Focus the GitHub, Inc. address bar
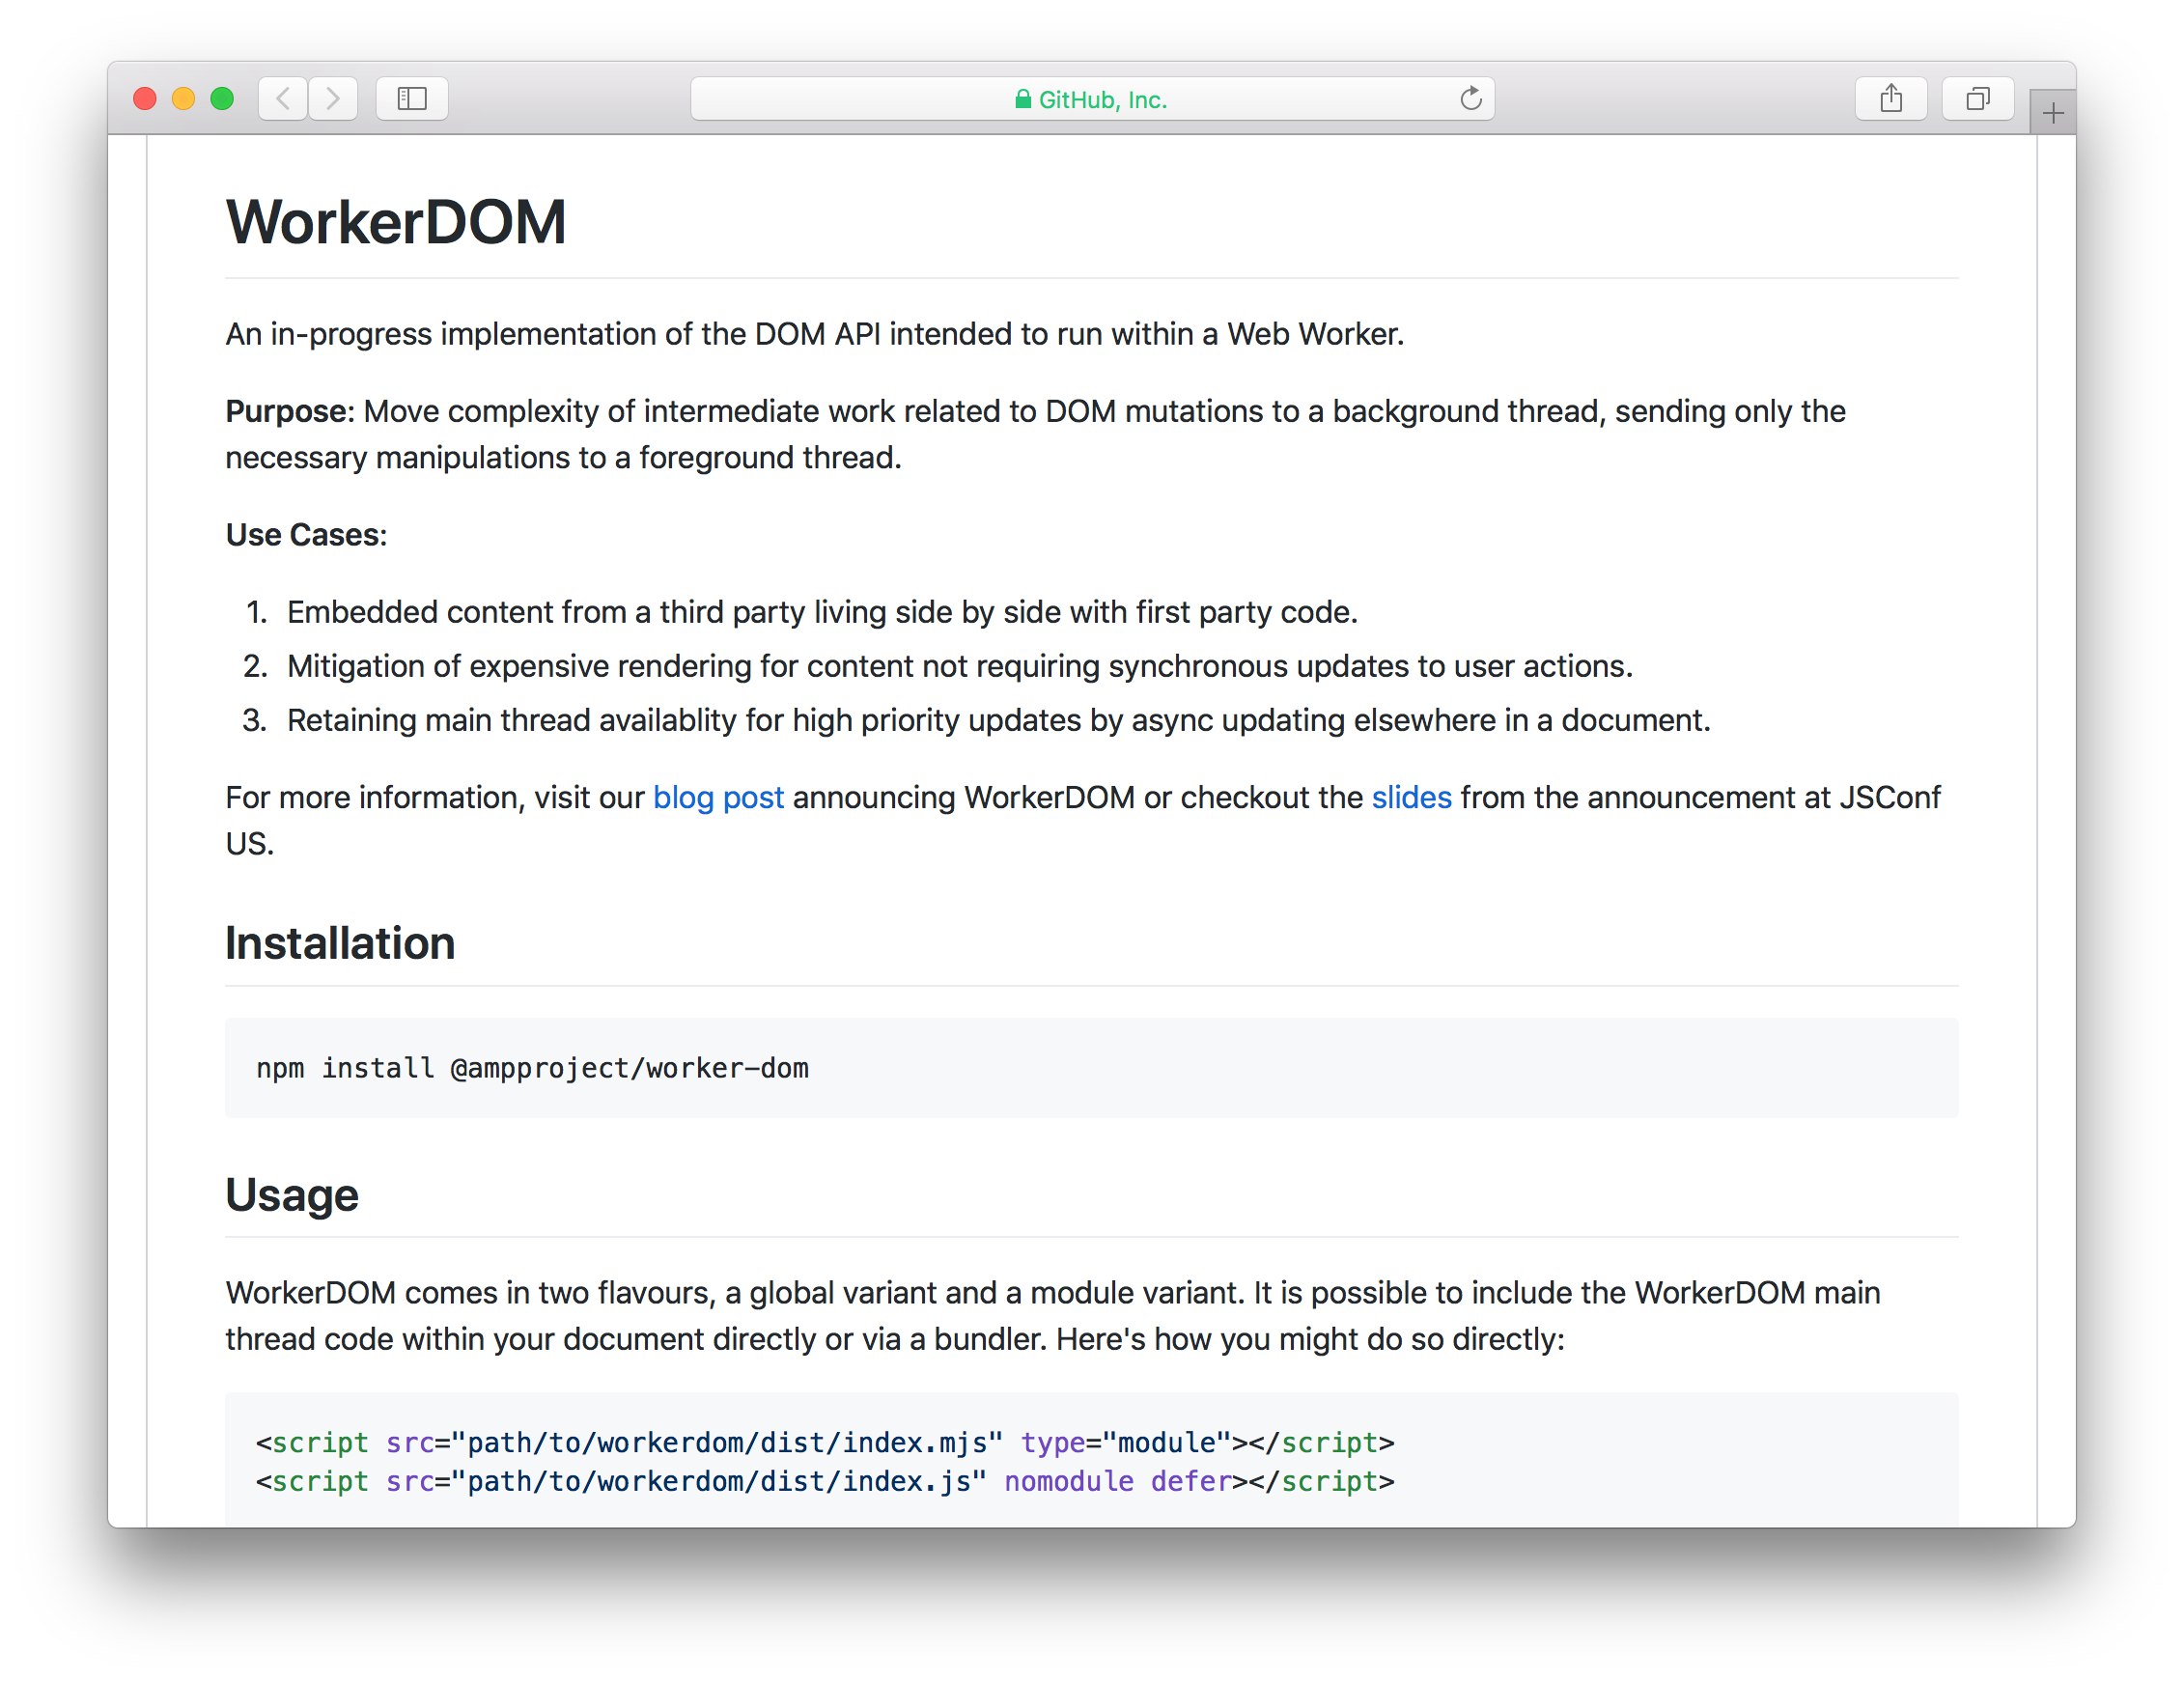Viewport: 2184px width, 1682px height. pyautogui.click(x=1092, y=98)
